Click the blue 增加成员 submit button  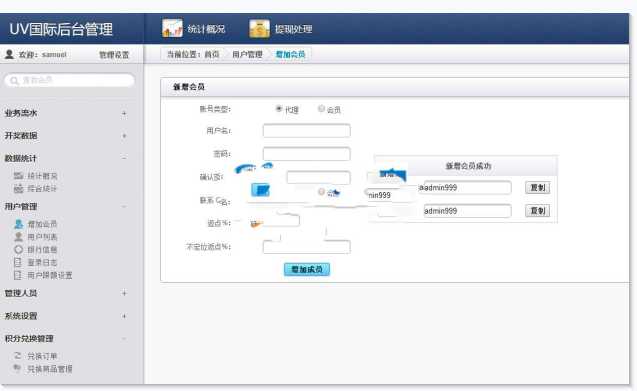tap(307, 269)
